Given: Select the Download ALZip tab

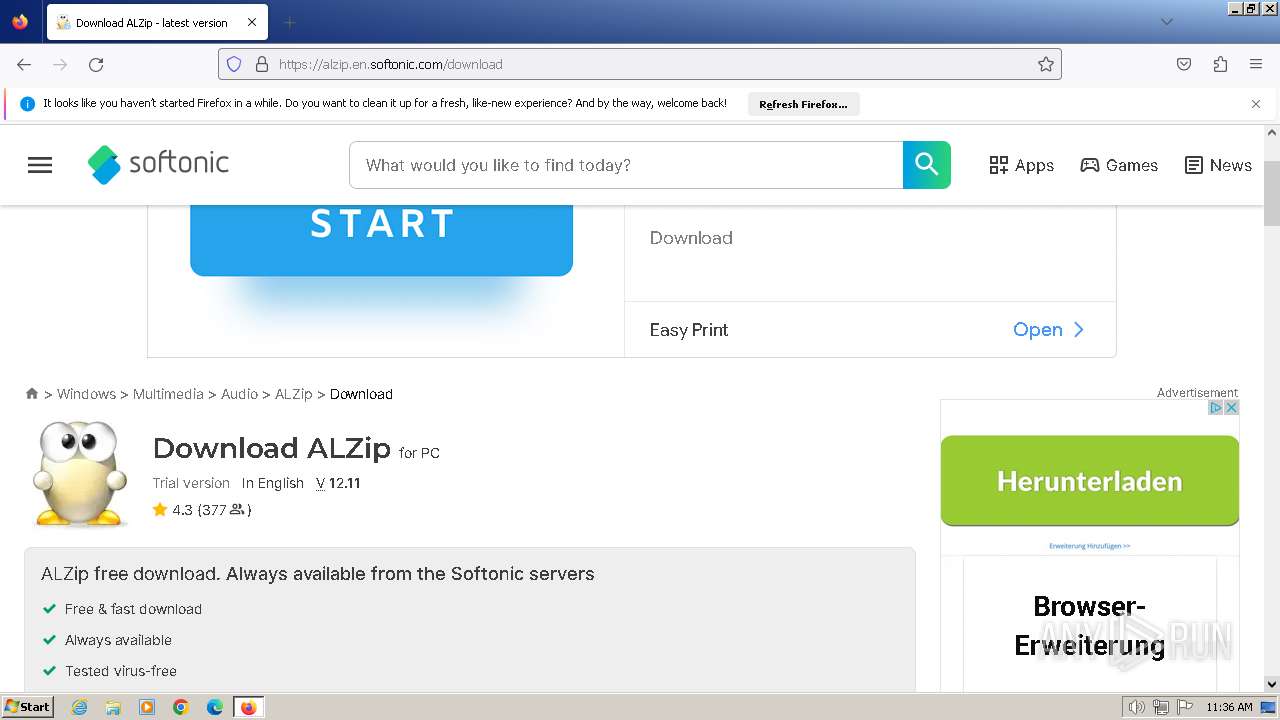Looking at the screenshot, I should click(x=156, y=22).
